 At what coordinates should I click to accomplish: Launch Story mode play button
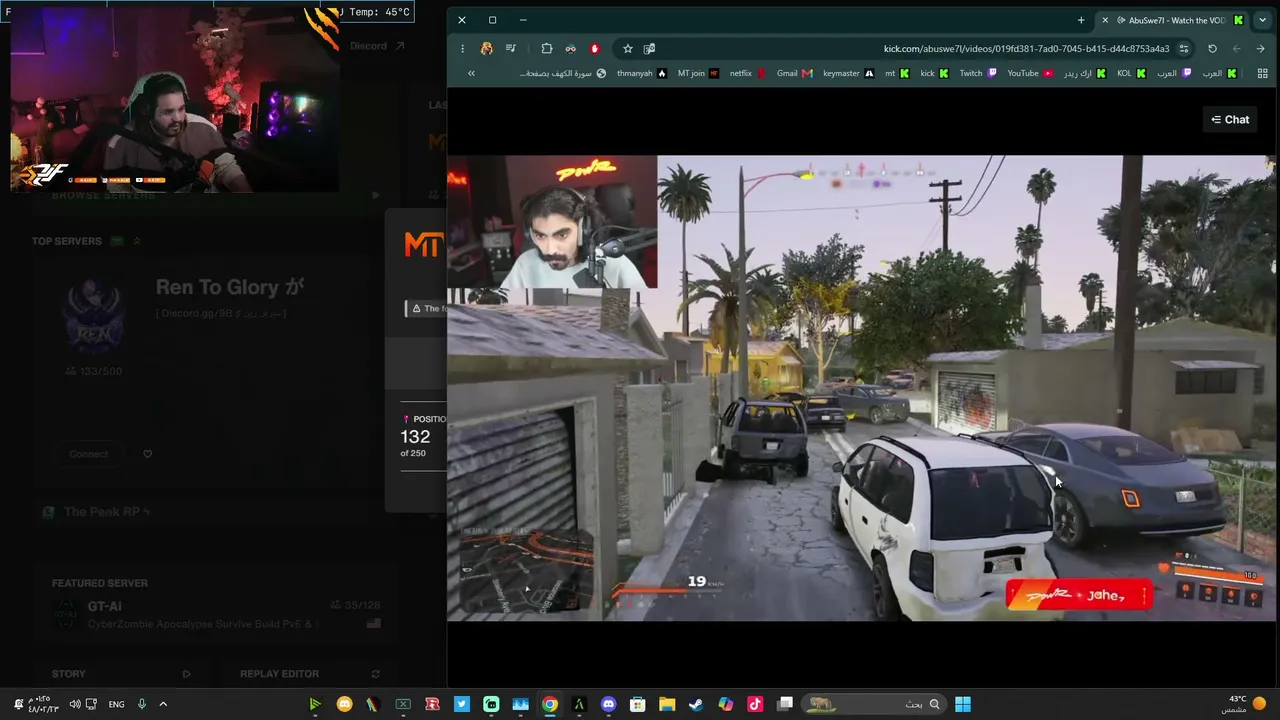point(186,674)
